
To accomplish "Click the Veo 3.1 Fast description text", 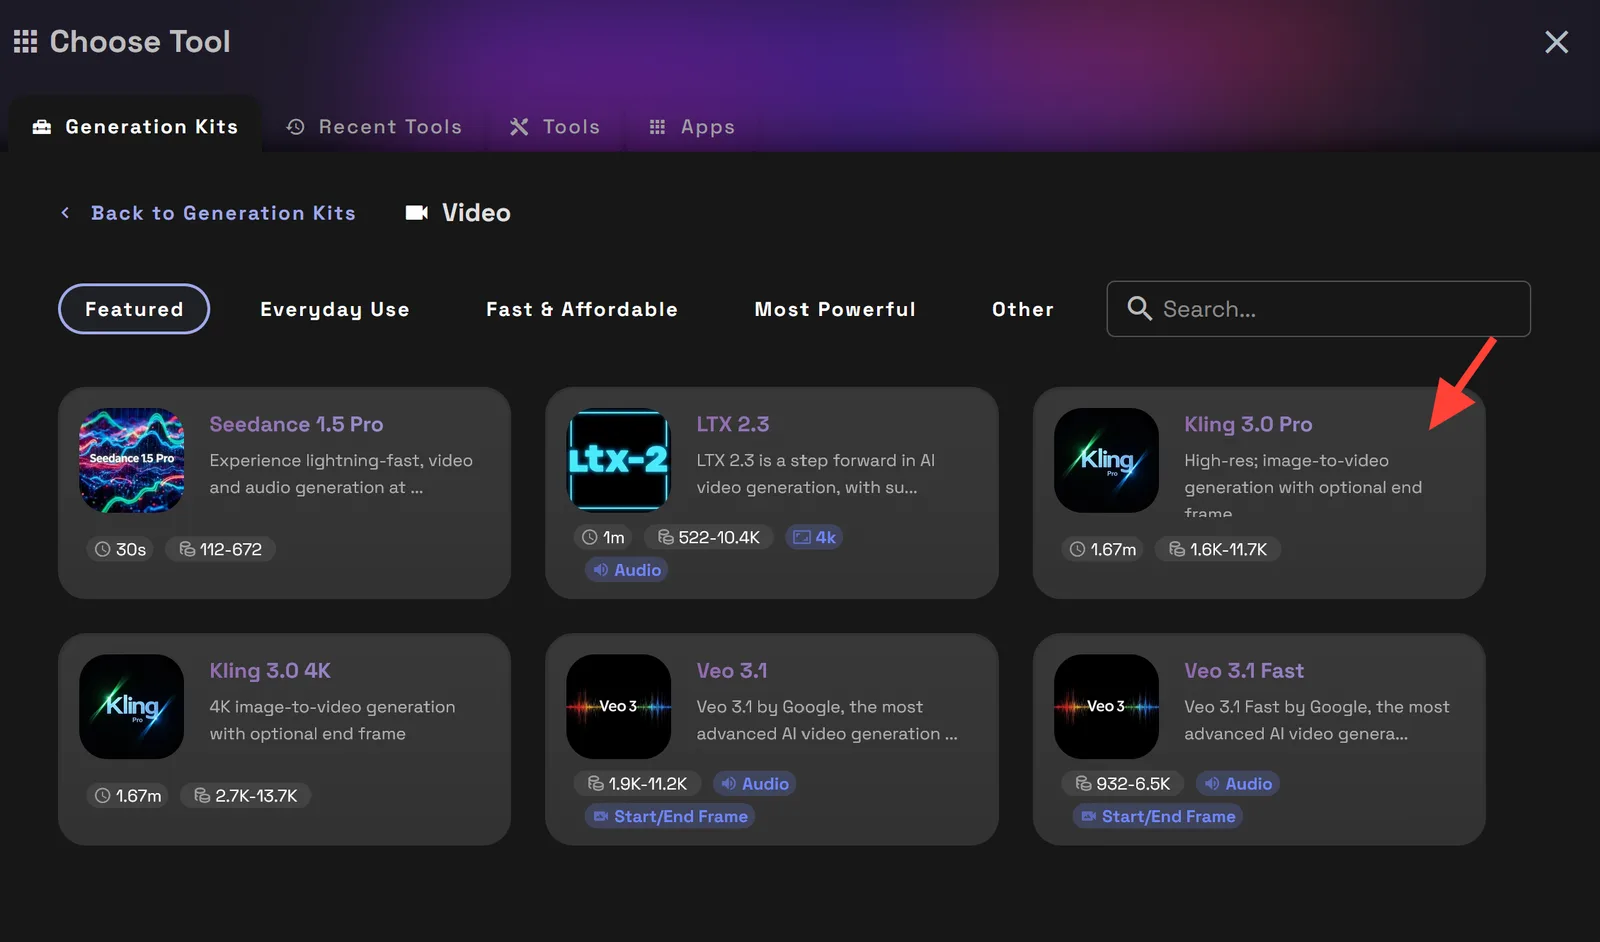I will (x=1317, y=720).
